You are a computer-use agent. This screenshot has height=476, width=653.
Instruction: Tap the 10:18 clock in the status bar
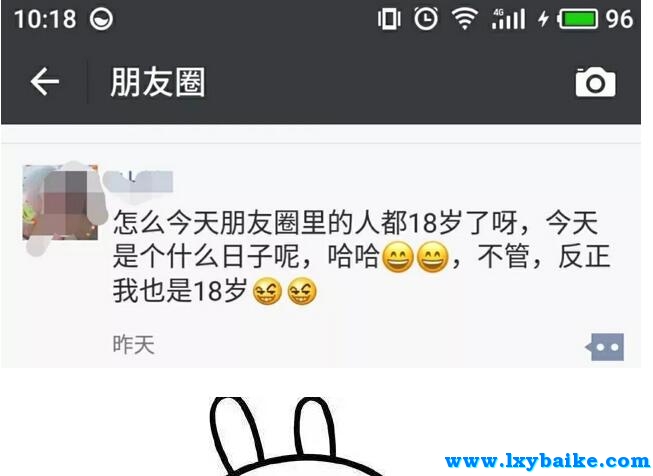45,20
